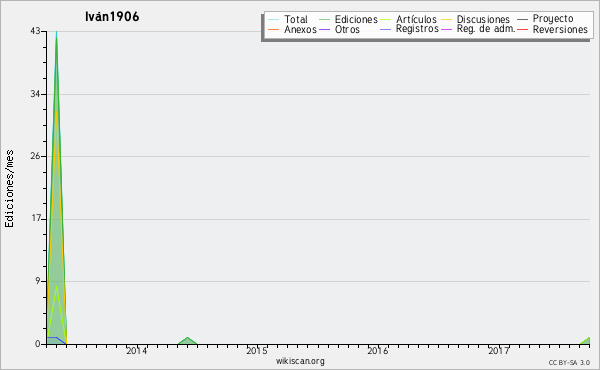Click the Registros legend entry

coord(409,29)
